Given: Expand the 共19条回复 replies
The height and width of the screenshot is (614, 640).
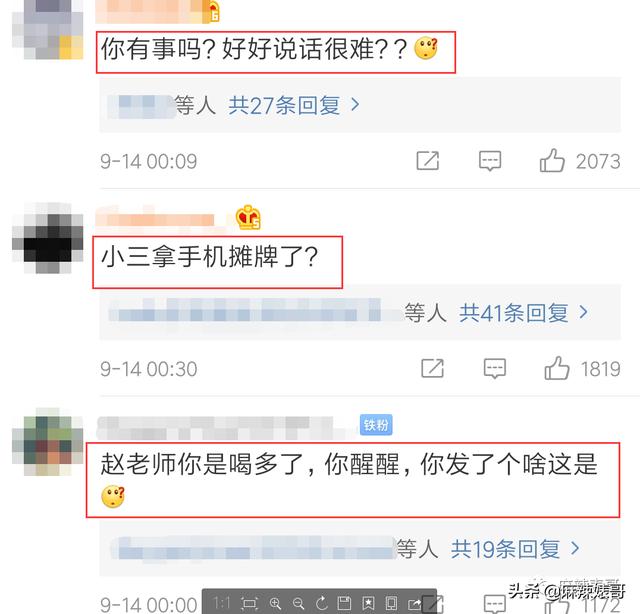Looking at the screenshot, I should [516, 549].
